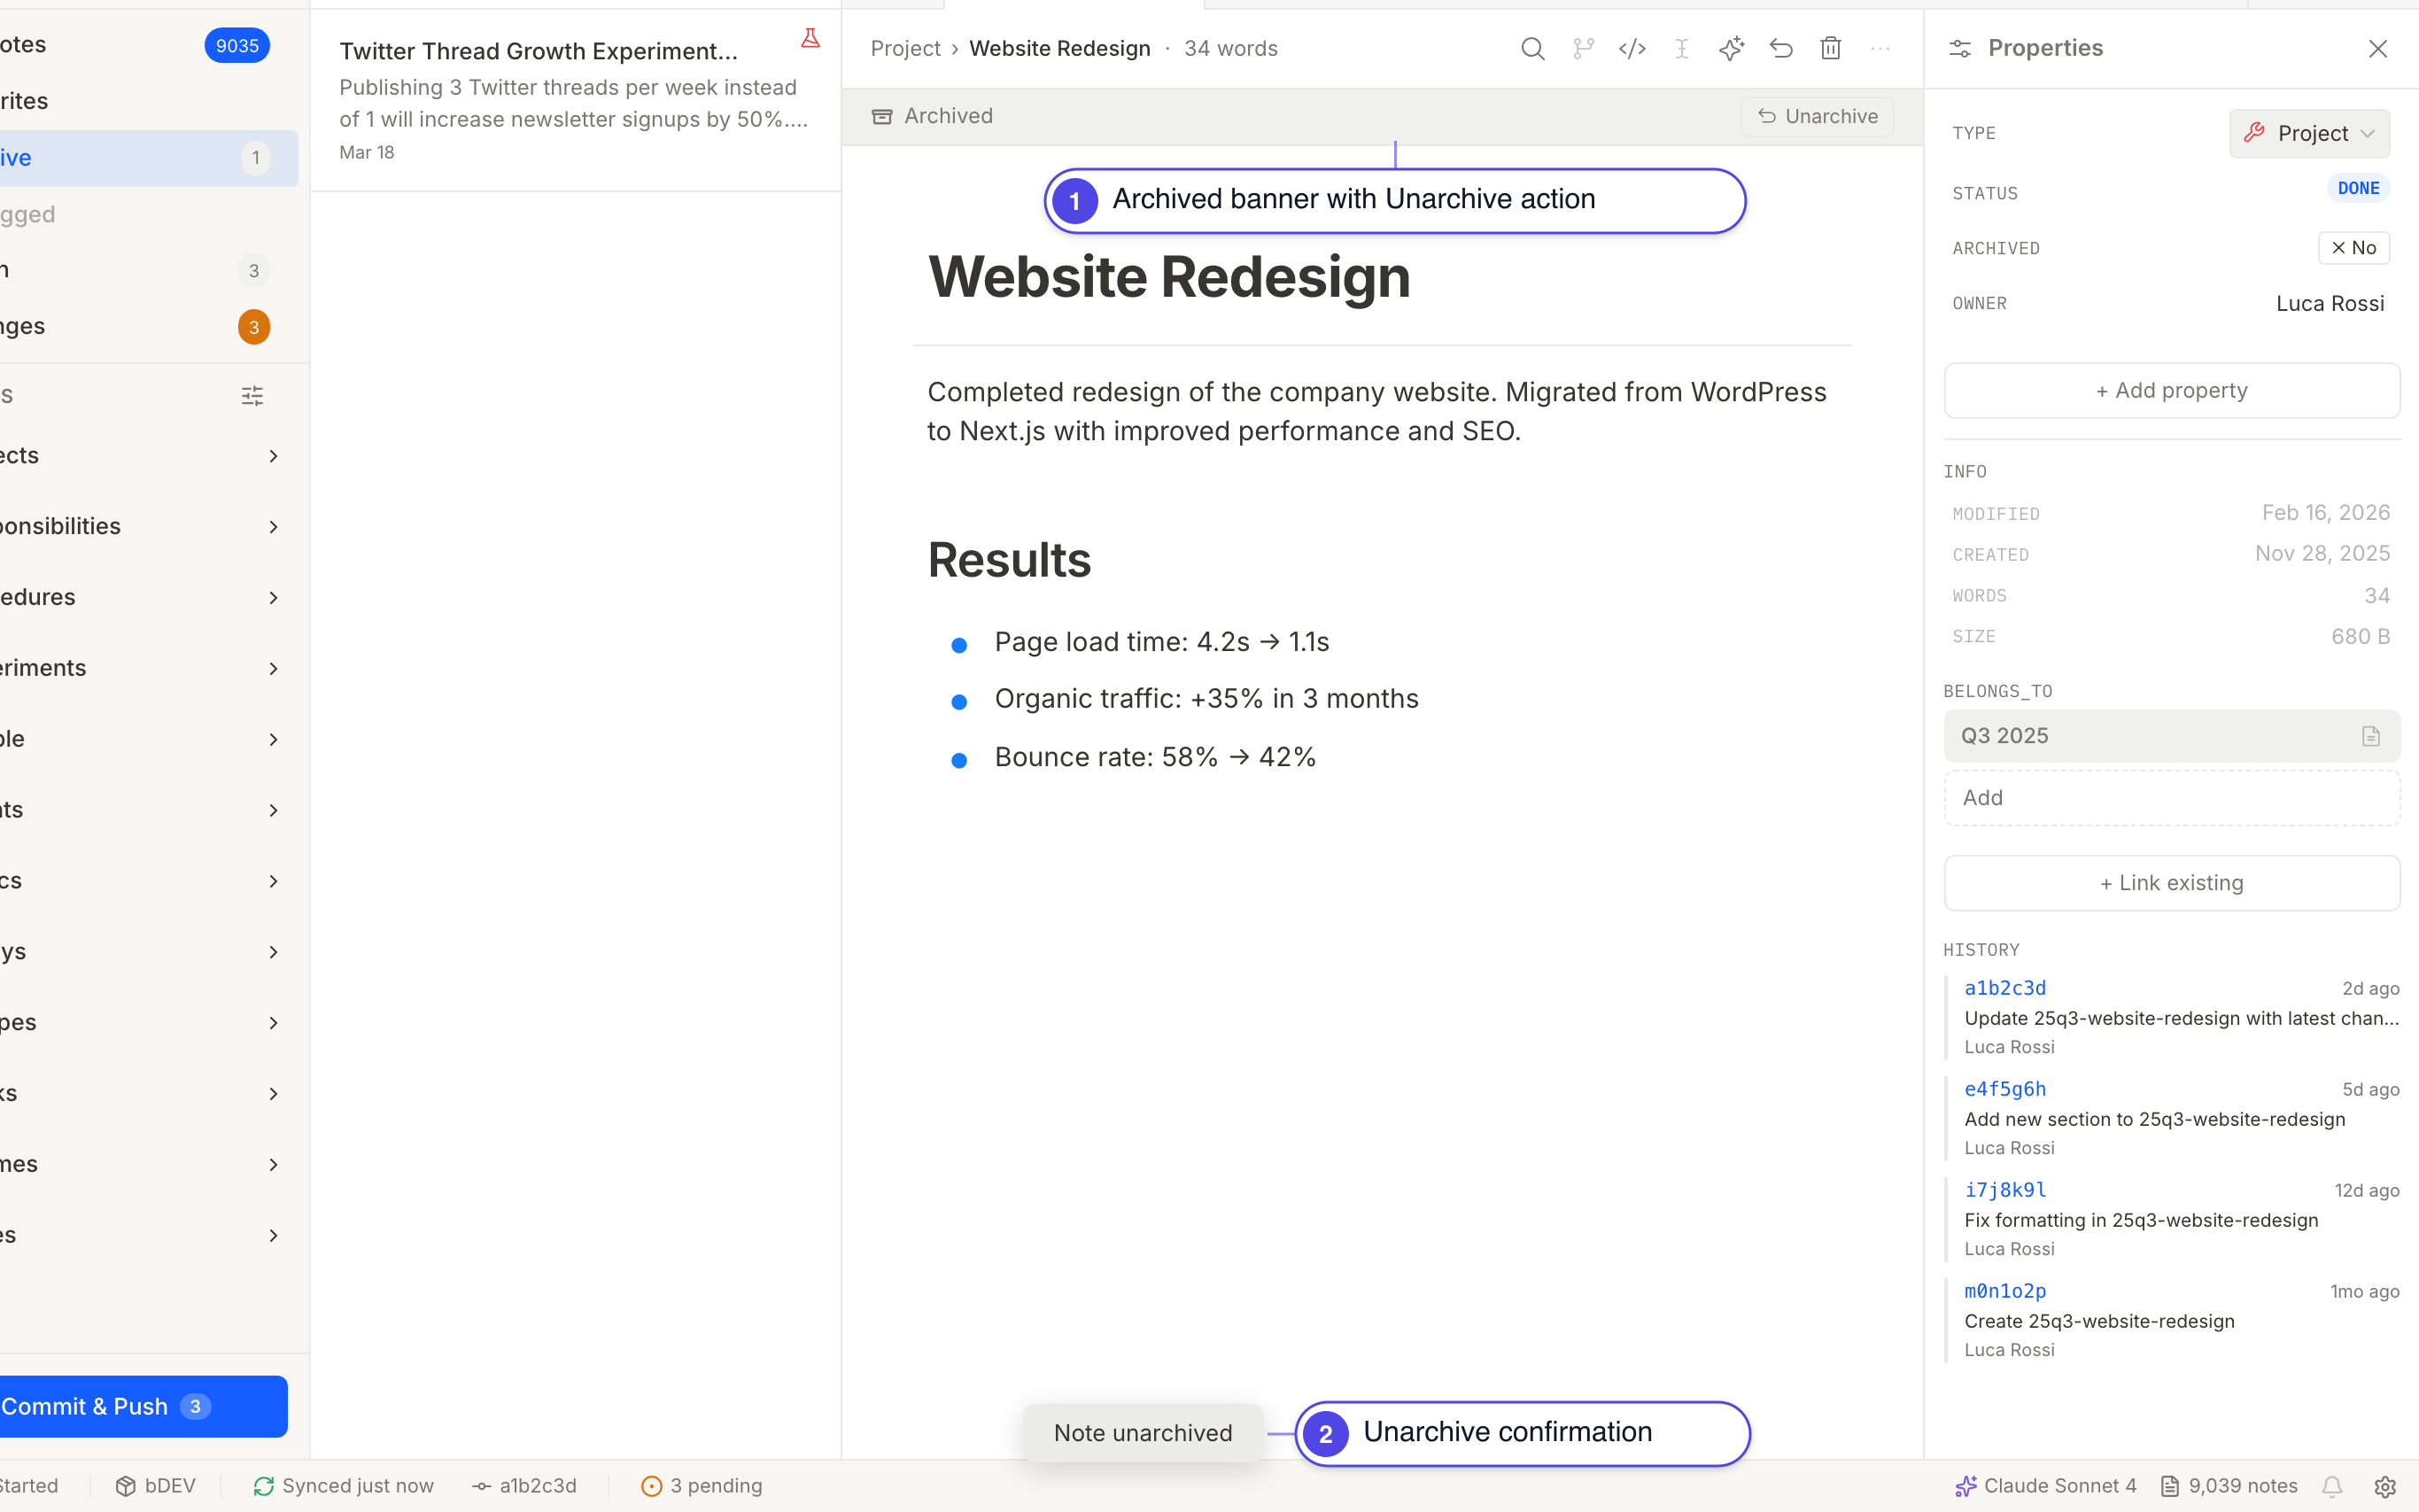
Task: Click the bDEV vault cube icon
Action: [x=126, y=1486]
